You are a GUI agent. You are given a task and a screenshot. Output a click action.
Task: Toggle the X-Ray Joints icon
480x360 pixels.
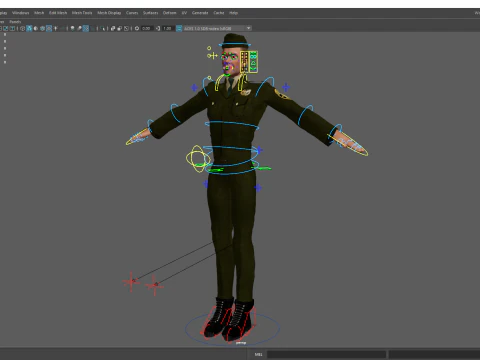[x=126, y=28]
